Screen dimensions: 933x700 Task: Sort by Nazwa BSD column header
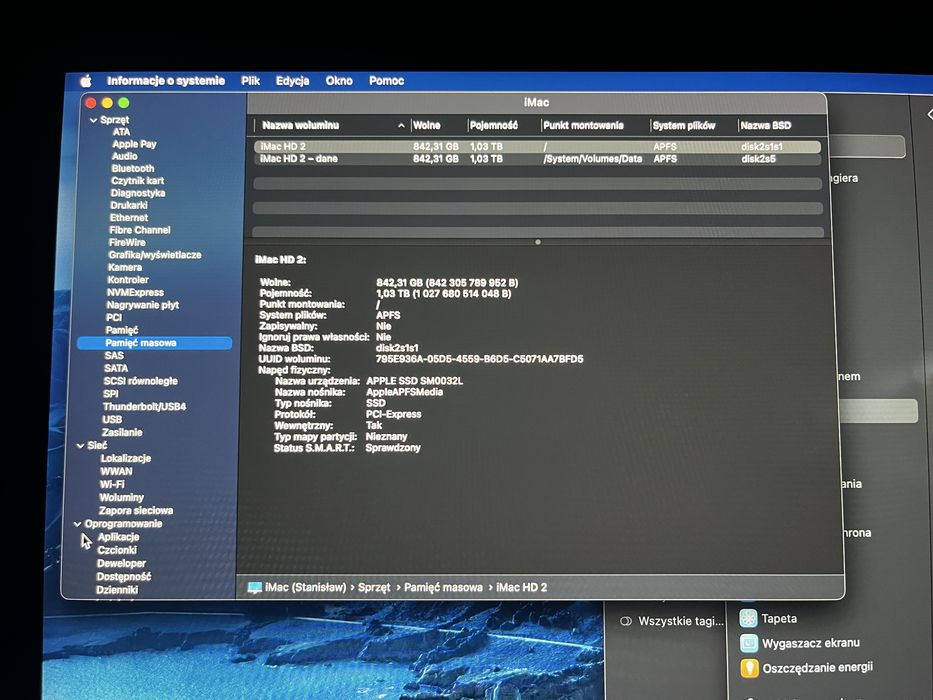coord(766,126)
